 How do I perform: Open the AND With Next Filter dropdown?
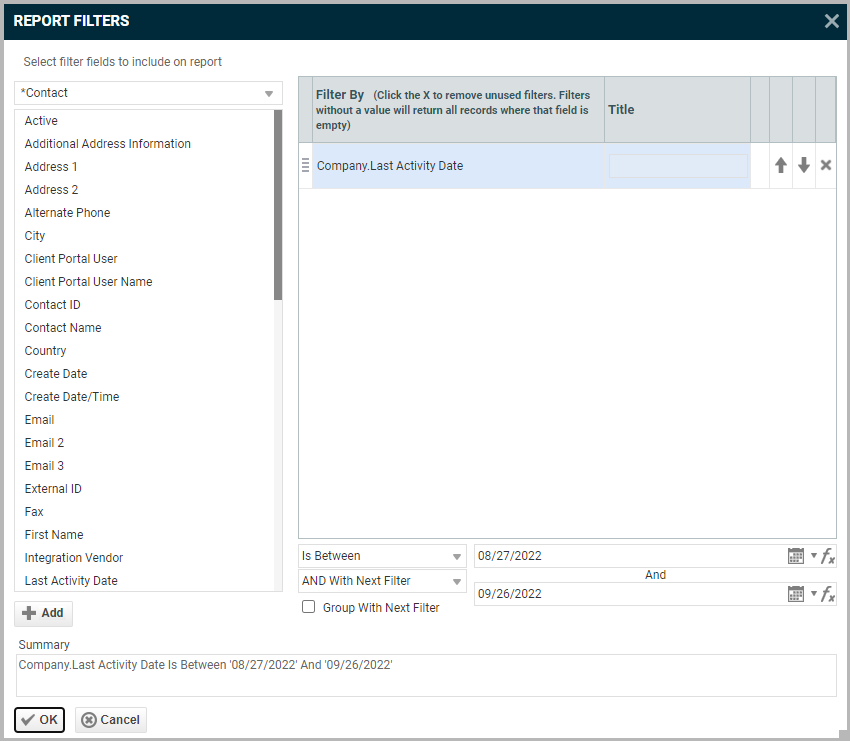pyautogui.click(x=382, y=581)
